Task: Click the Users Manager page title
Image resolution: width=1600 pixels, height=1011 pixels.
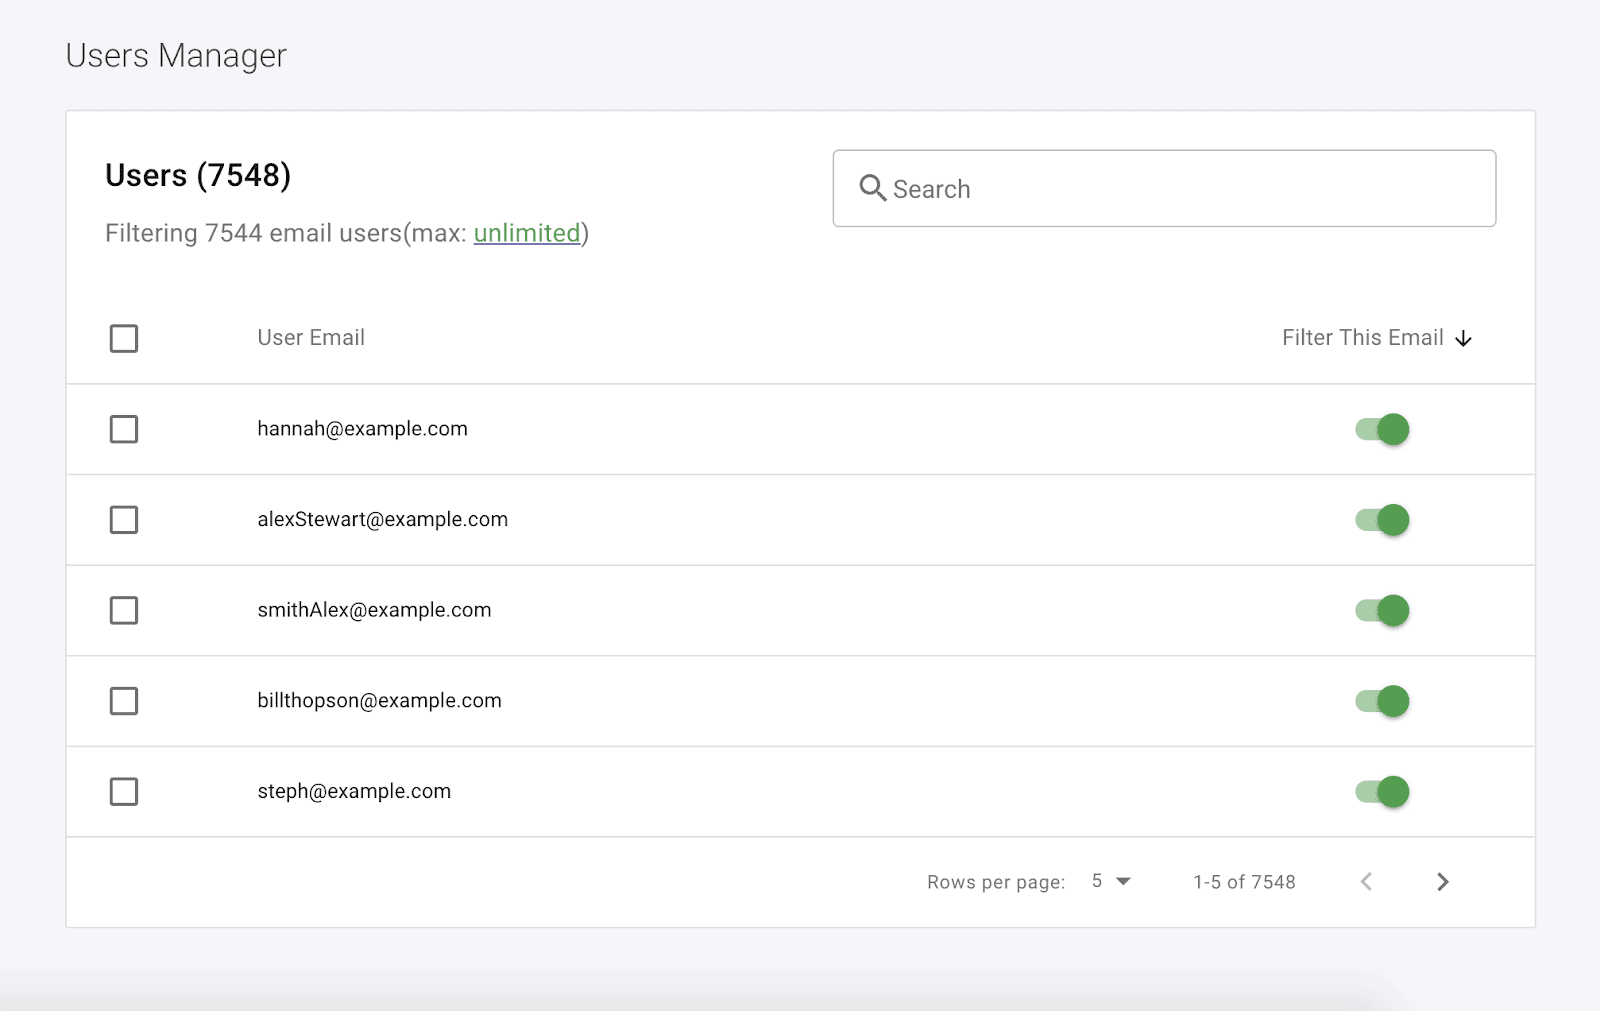Action: coord(176,56)
